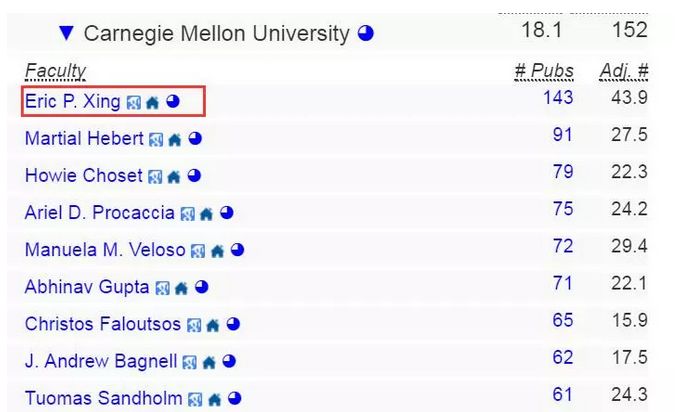The height and width of the screenshot is (412, 680).
Task: Show Eric P. Xing's pie chart
Action: pyautogui.click(x=173, y=101)
